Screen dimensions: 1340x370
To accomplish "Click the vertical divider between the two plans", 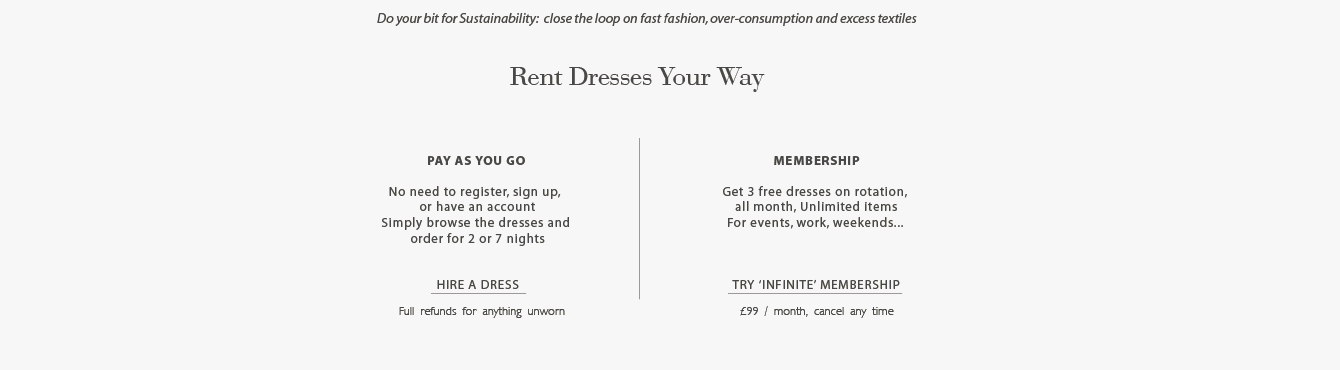I will click(x=639, y=218).
